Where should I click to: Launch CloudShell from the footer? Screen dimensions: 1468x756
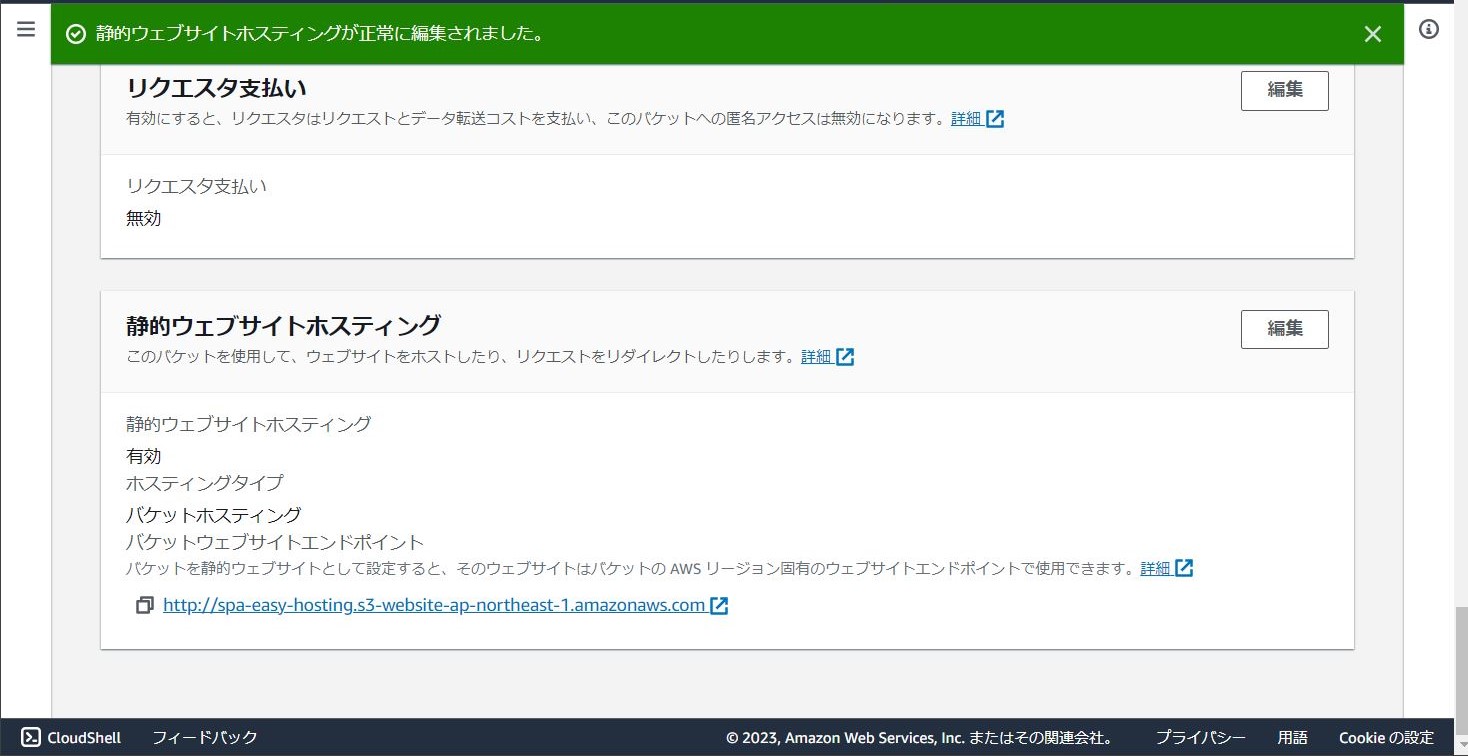(x=71, y=737)
